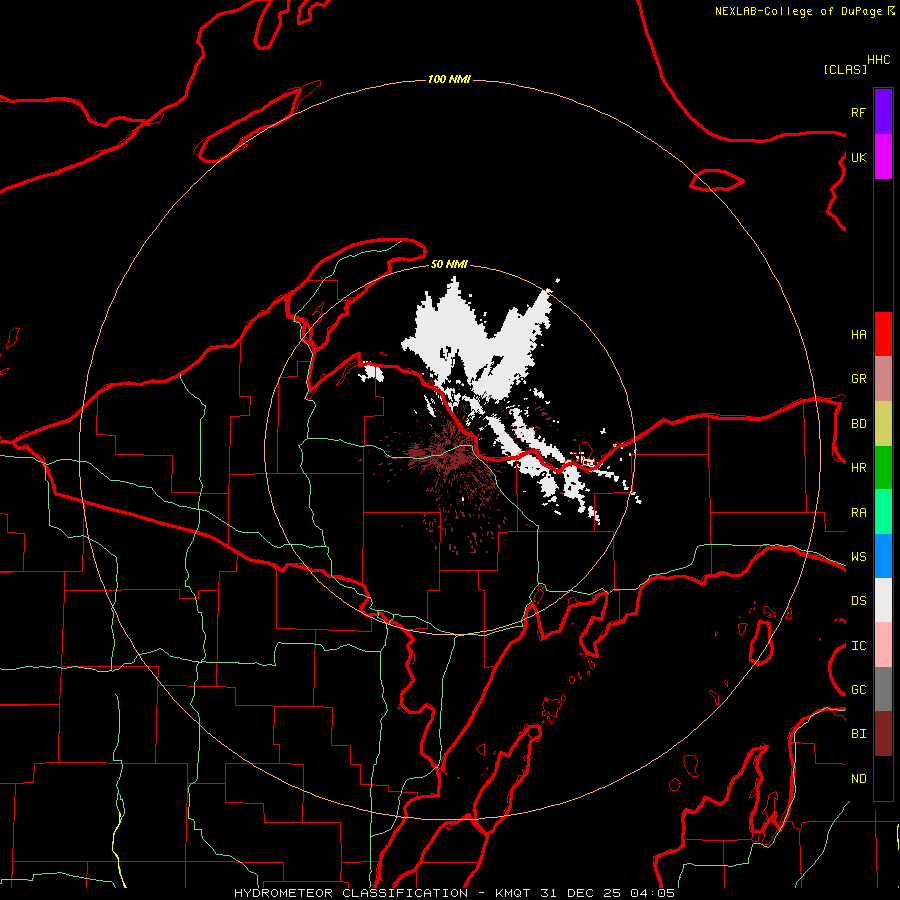
Task: Click the HHC product label
Action: pos(878,60)
